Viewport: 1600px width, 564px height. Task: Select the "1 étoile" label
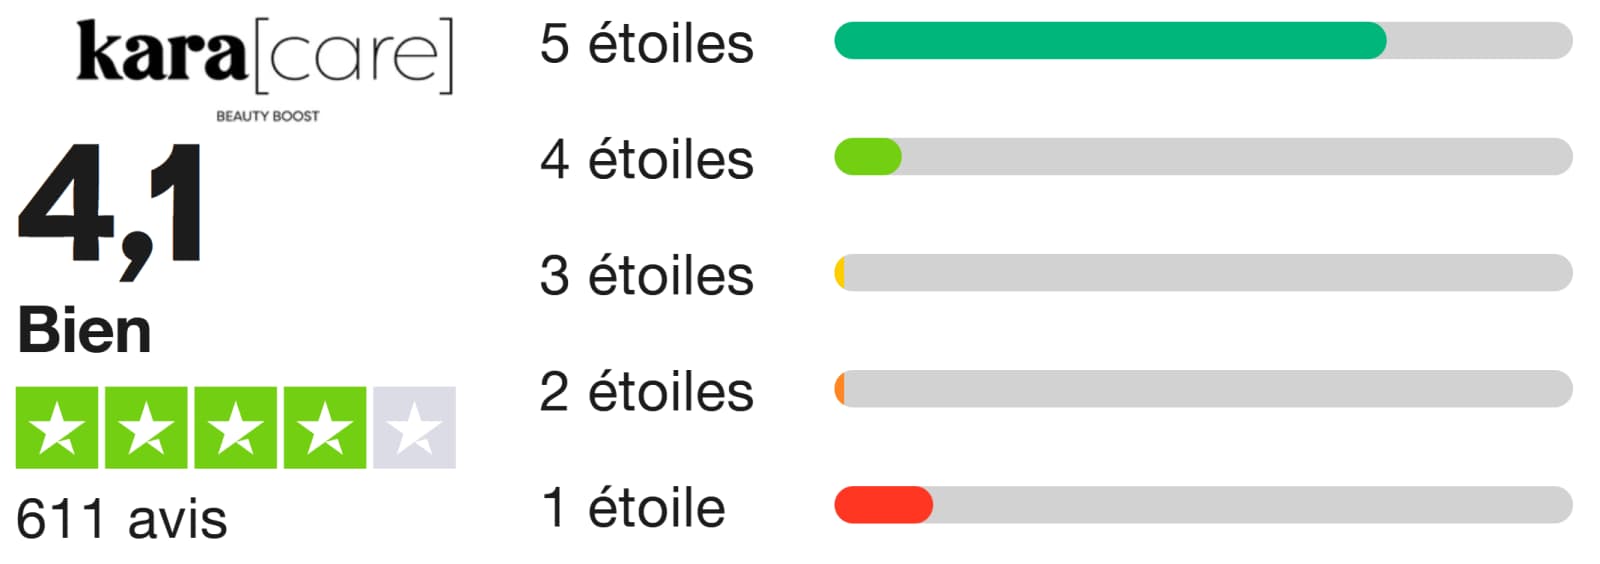[x=632, y=508]
